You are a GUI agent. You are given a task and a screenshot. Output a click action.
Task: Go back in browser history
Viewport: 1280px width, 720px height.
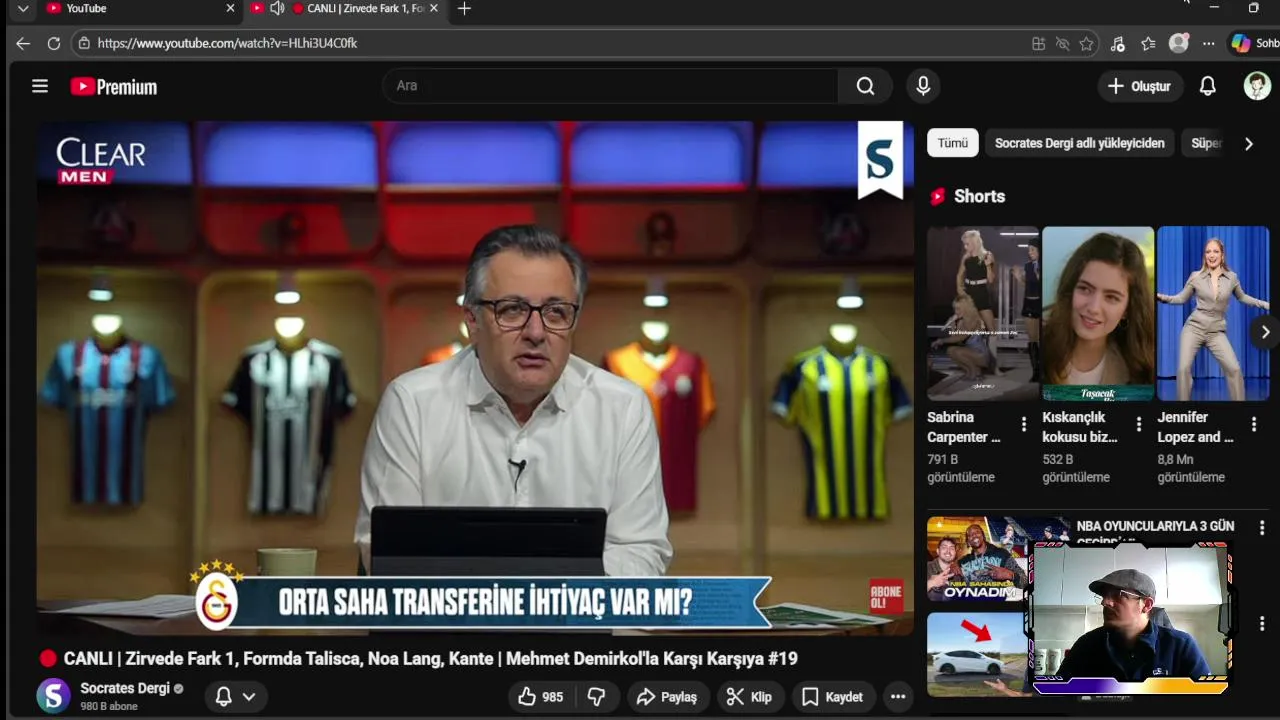pyautogui.click(x=23, y=43)
